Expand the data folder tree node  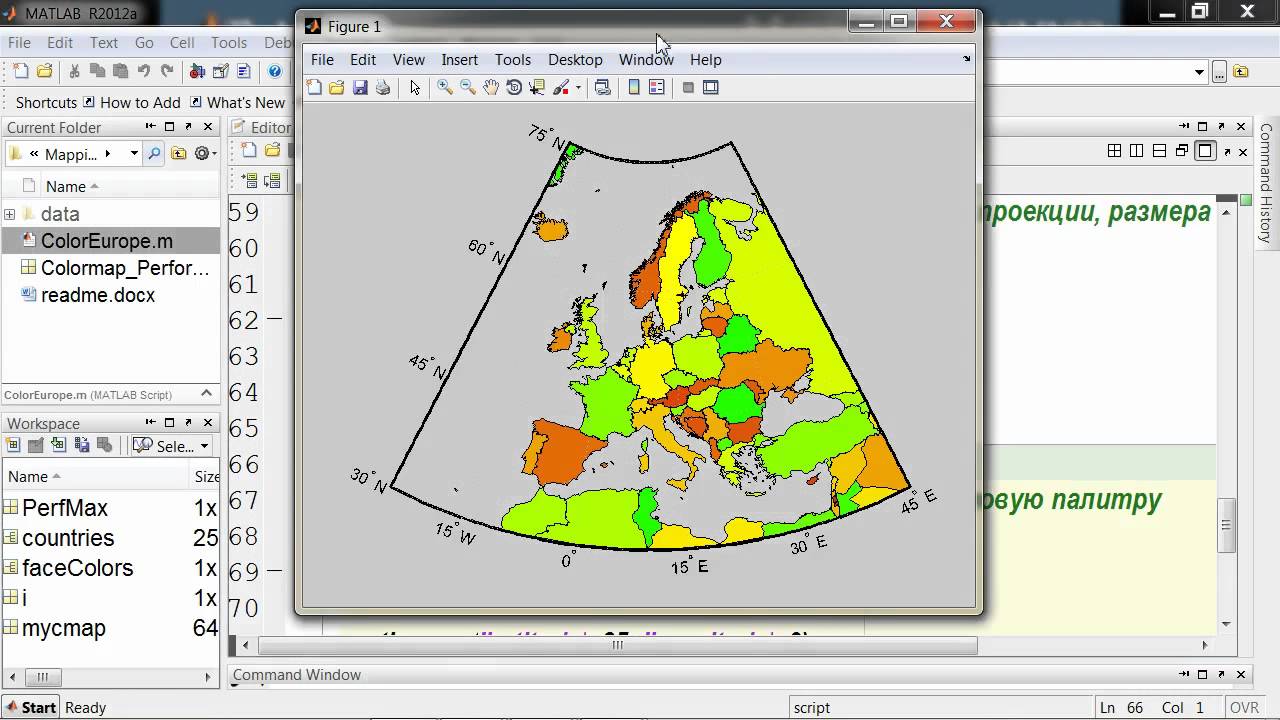coord(10,214)
